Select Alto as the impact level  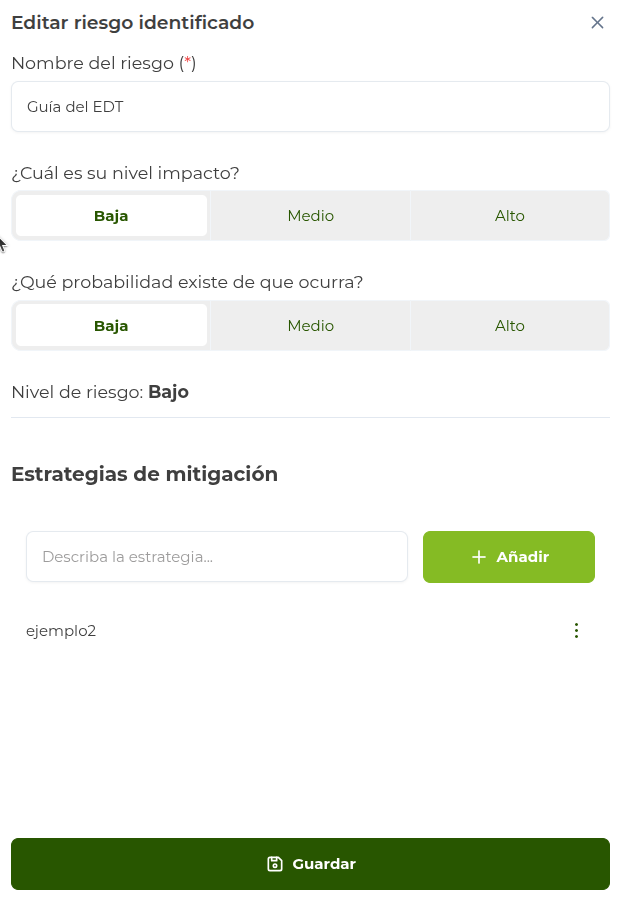[x=510, y=215]
